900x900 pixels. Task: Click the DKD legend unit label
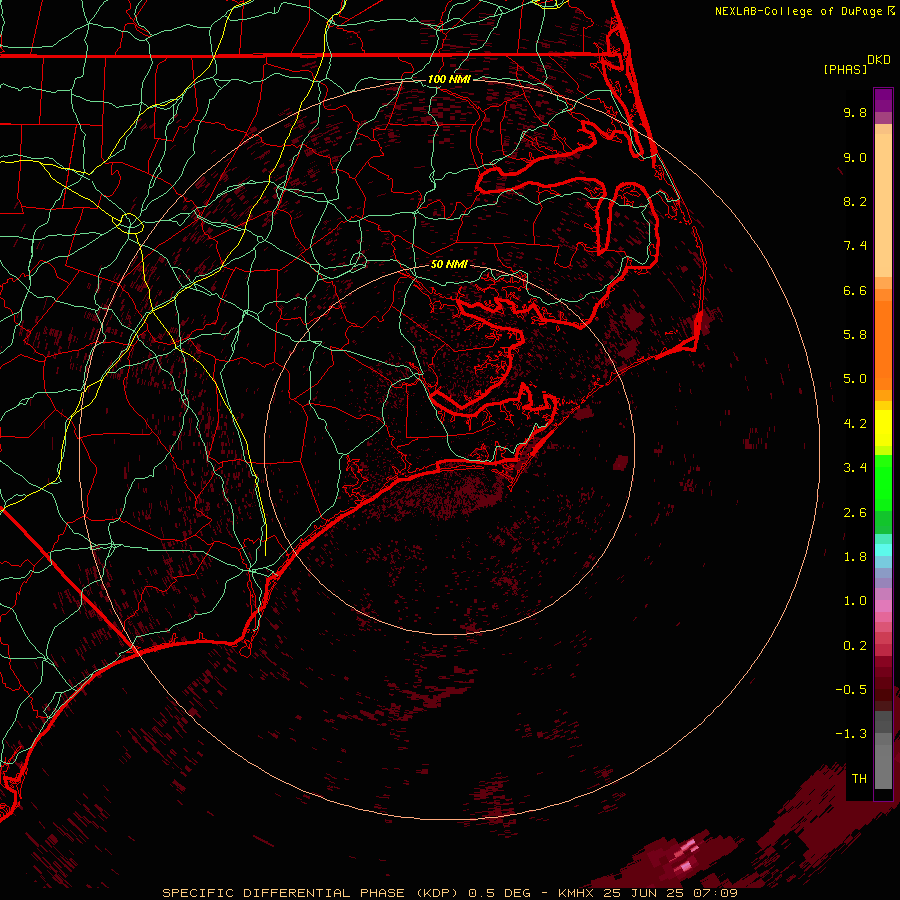(x=879, y=60)
